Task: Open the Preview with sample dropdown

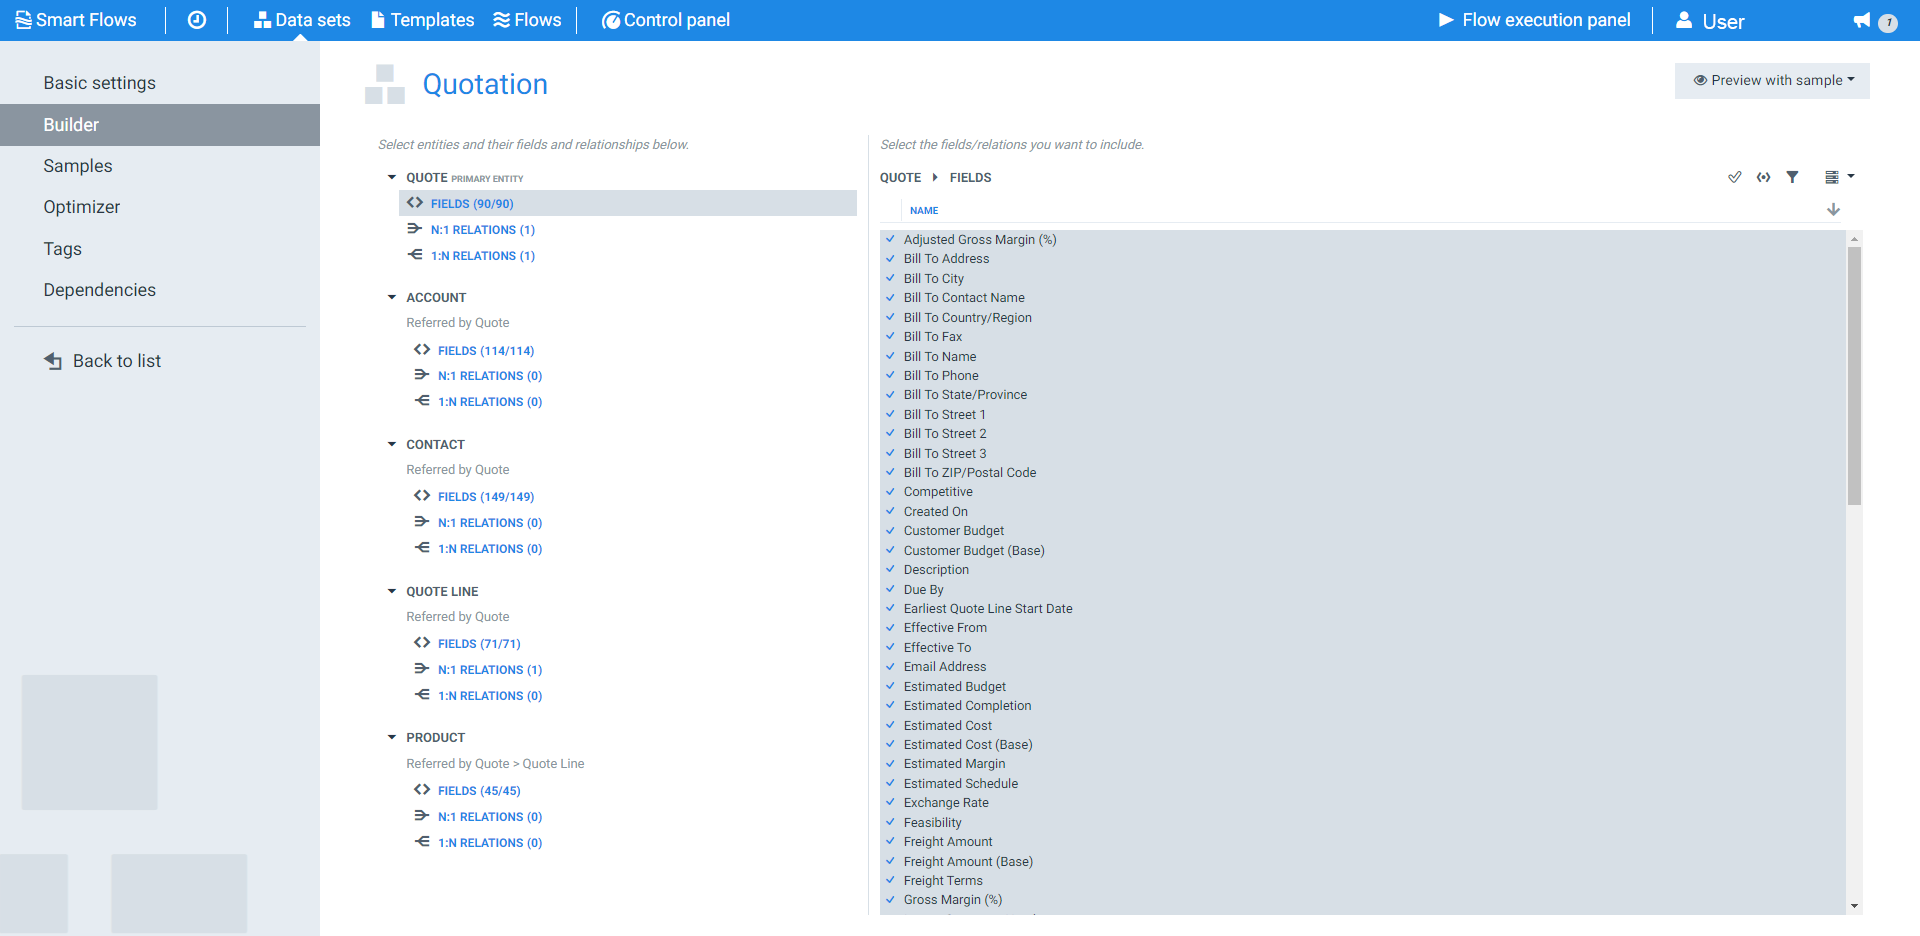Action: [1771, 80]
